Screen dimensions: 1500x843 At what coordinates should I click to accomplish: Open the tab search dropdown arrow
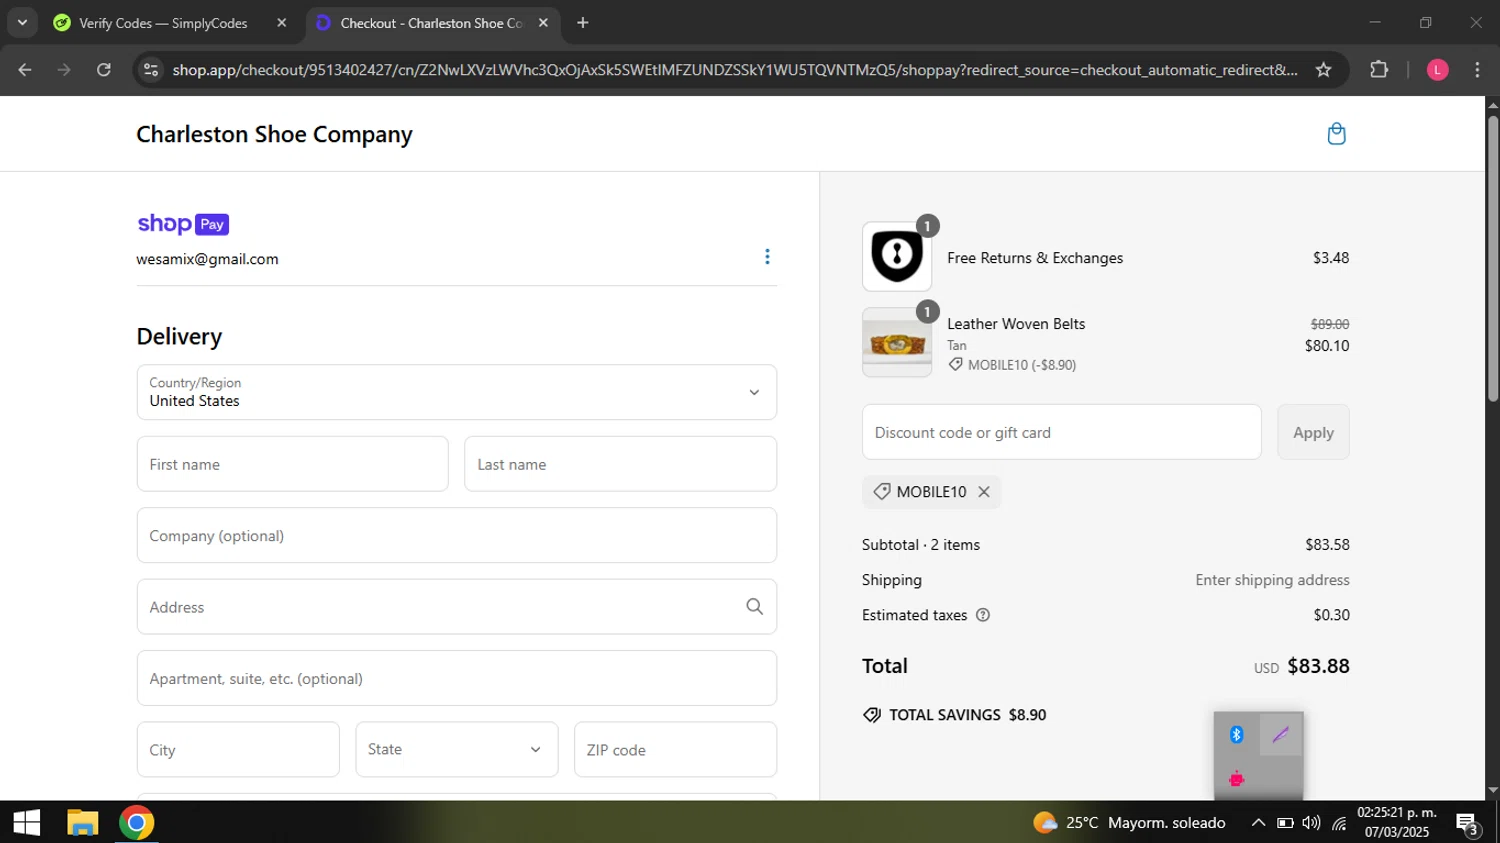pyautogui.click(x=22, y=23)
